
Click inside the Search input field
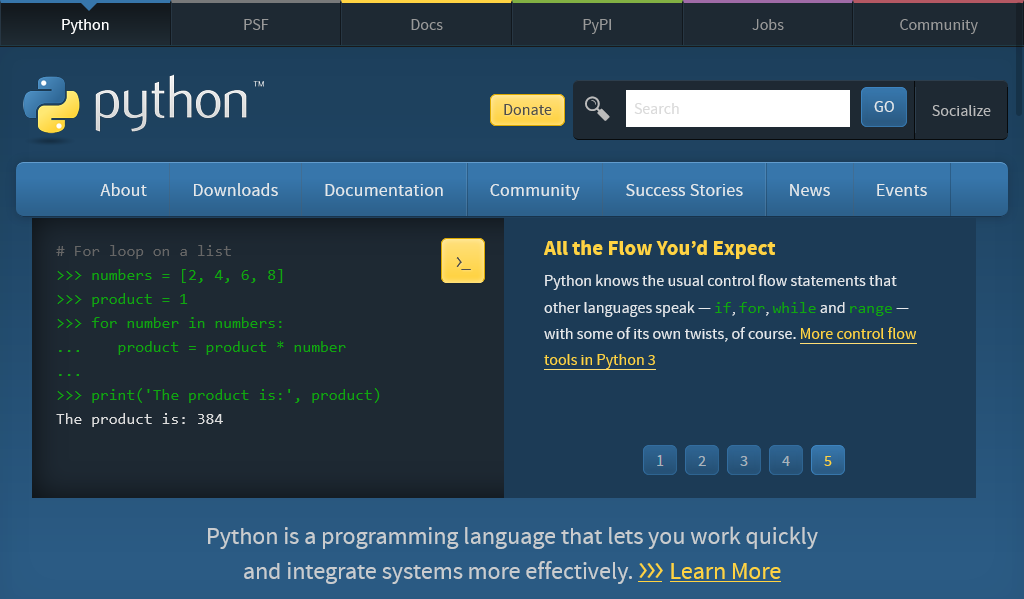pos(738,108)
